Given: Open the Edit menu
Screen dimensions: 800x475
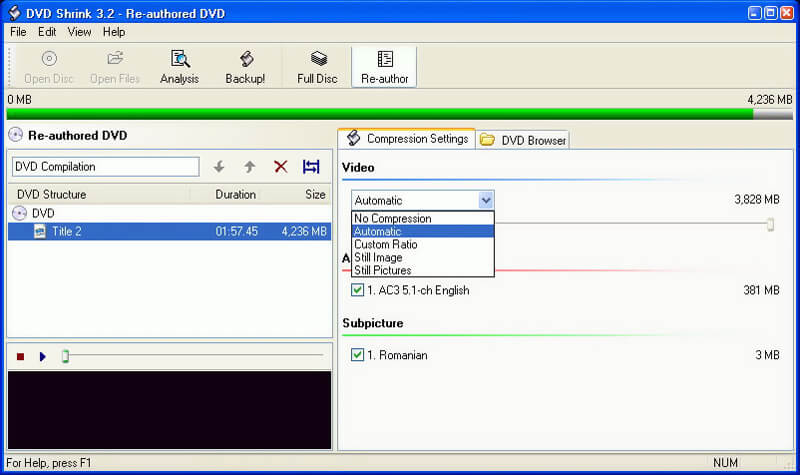Looking at the screenshot, I should click(x=47, y=32).
